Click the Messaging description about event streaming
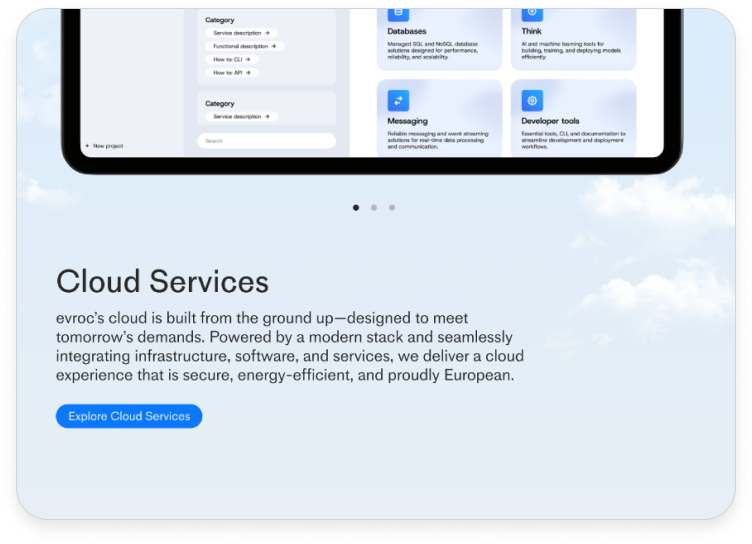 pyautogui.click(x=438, y=140)
